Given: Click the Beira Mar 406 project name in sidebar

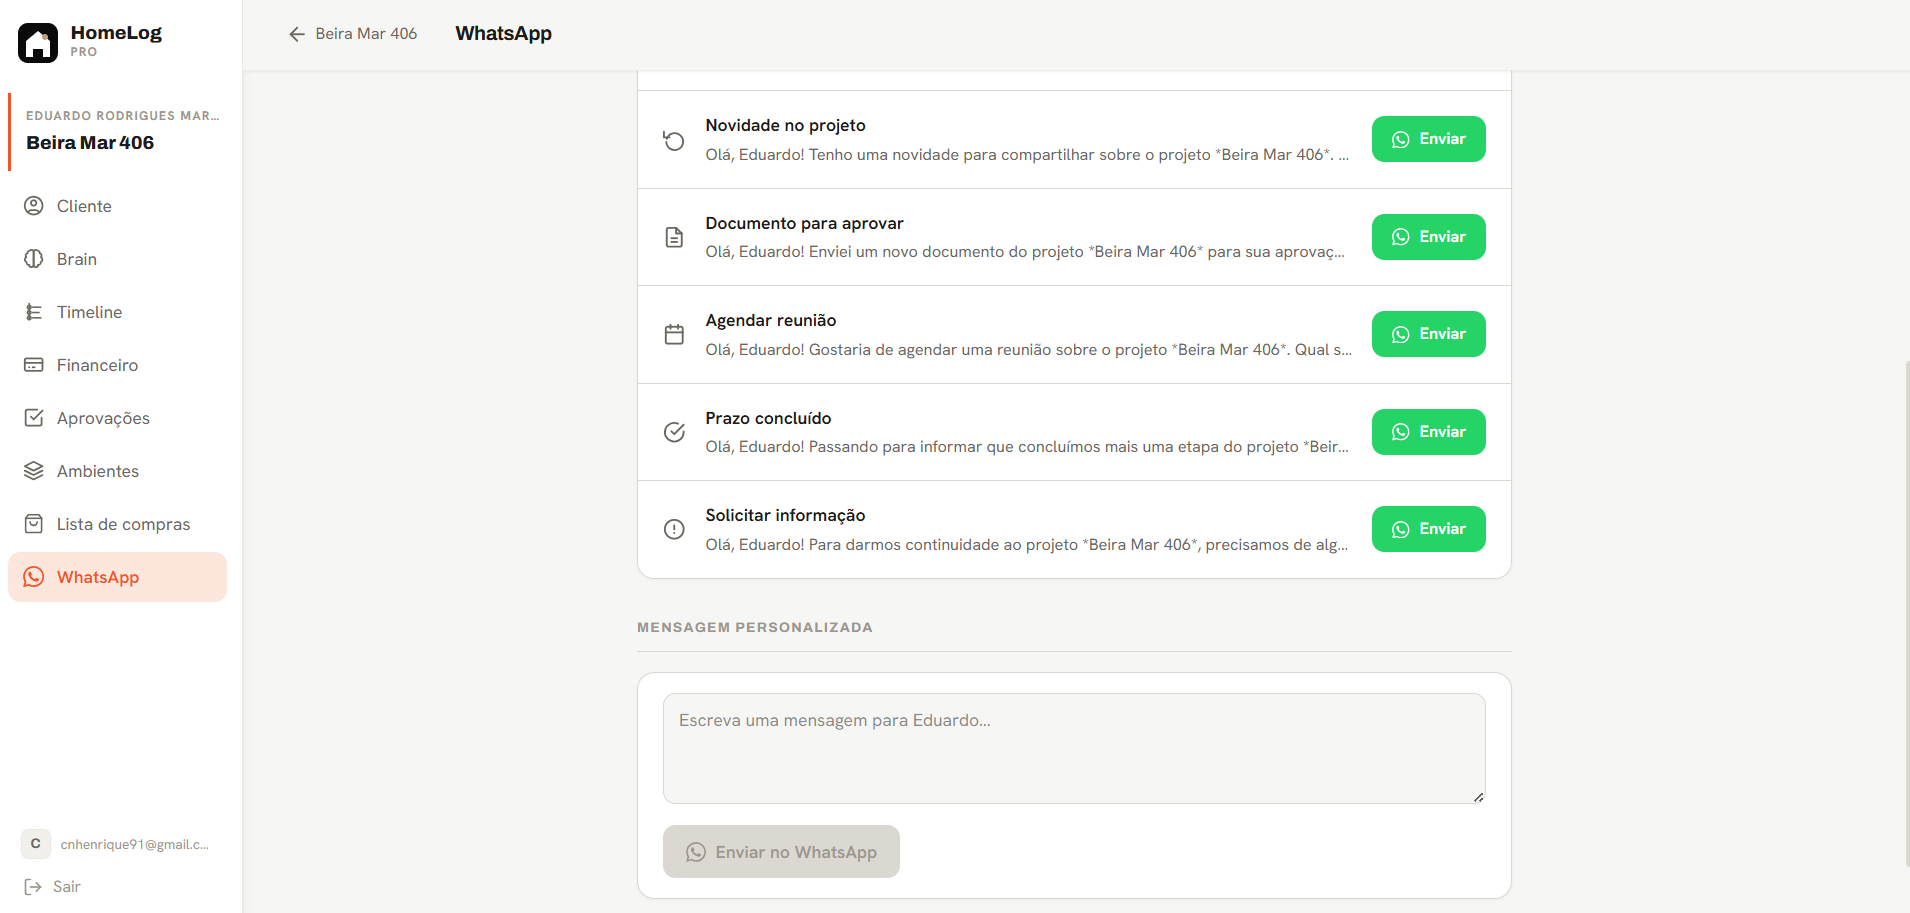Looking at the screenshot, I should tap(90, 143).
